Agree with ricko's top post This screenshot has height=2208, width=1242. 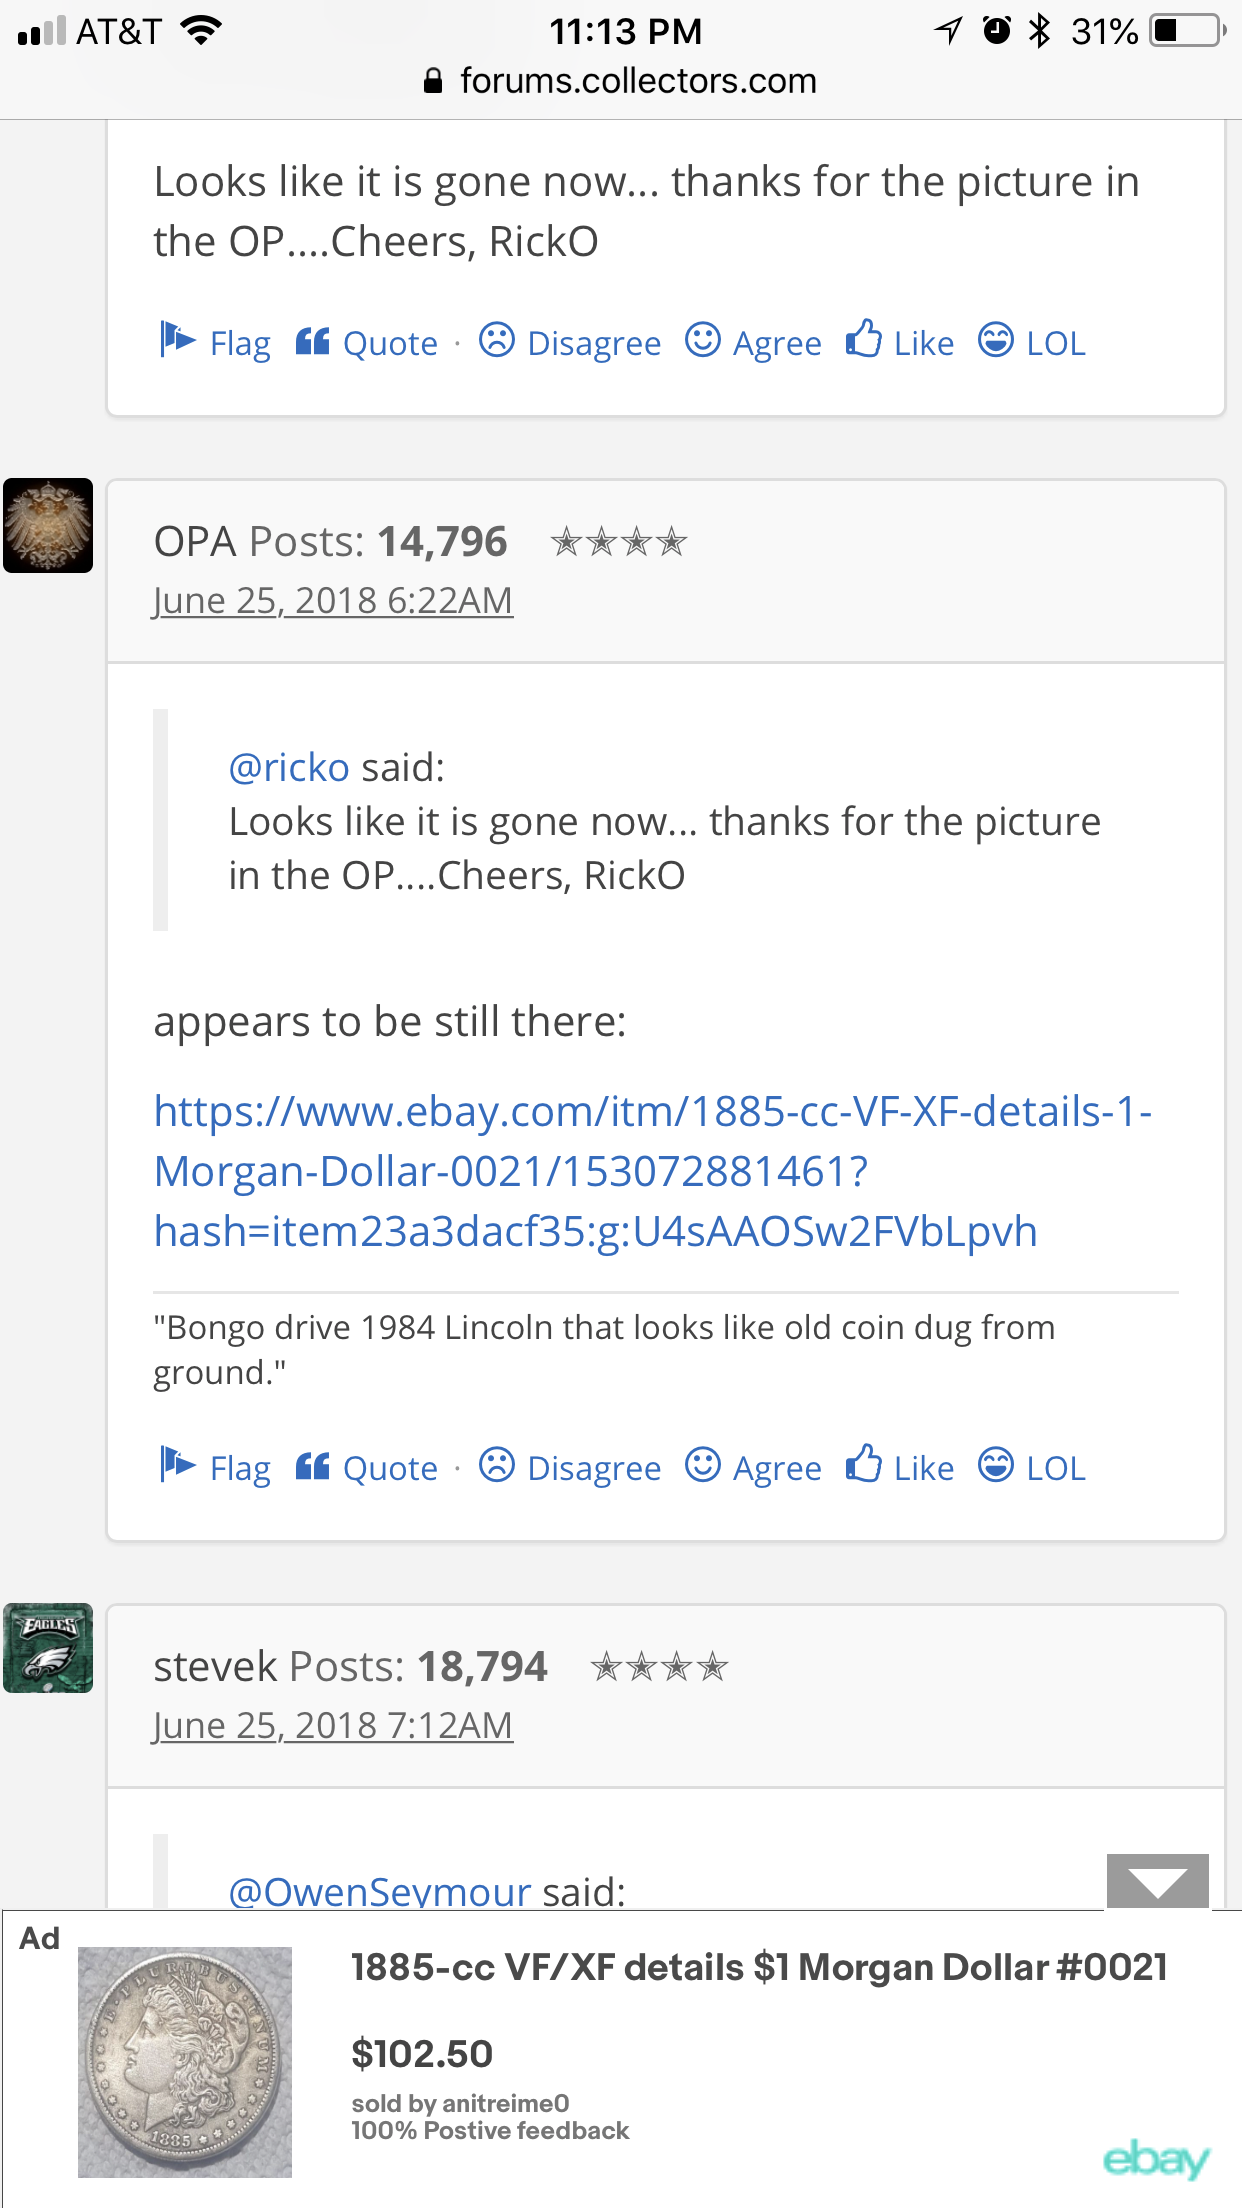753,342
